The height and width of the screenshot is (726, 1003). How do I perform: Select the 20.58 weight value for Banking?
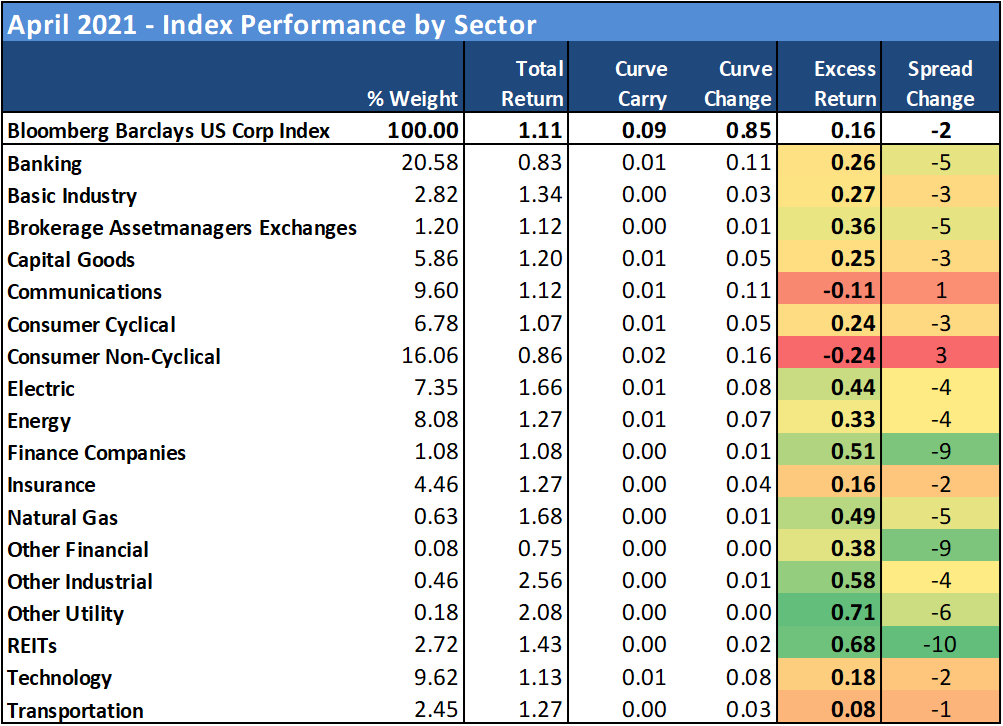tap(433, 164)
